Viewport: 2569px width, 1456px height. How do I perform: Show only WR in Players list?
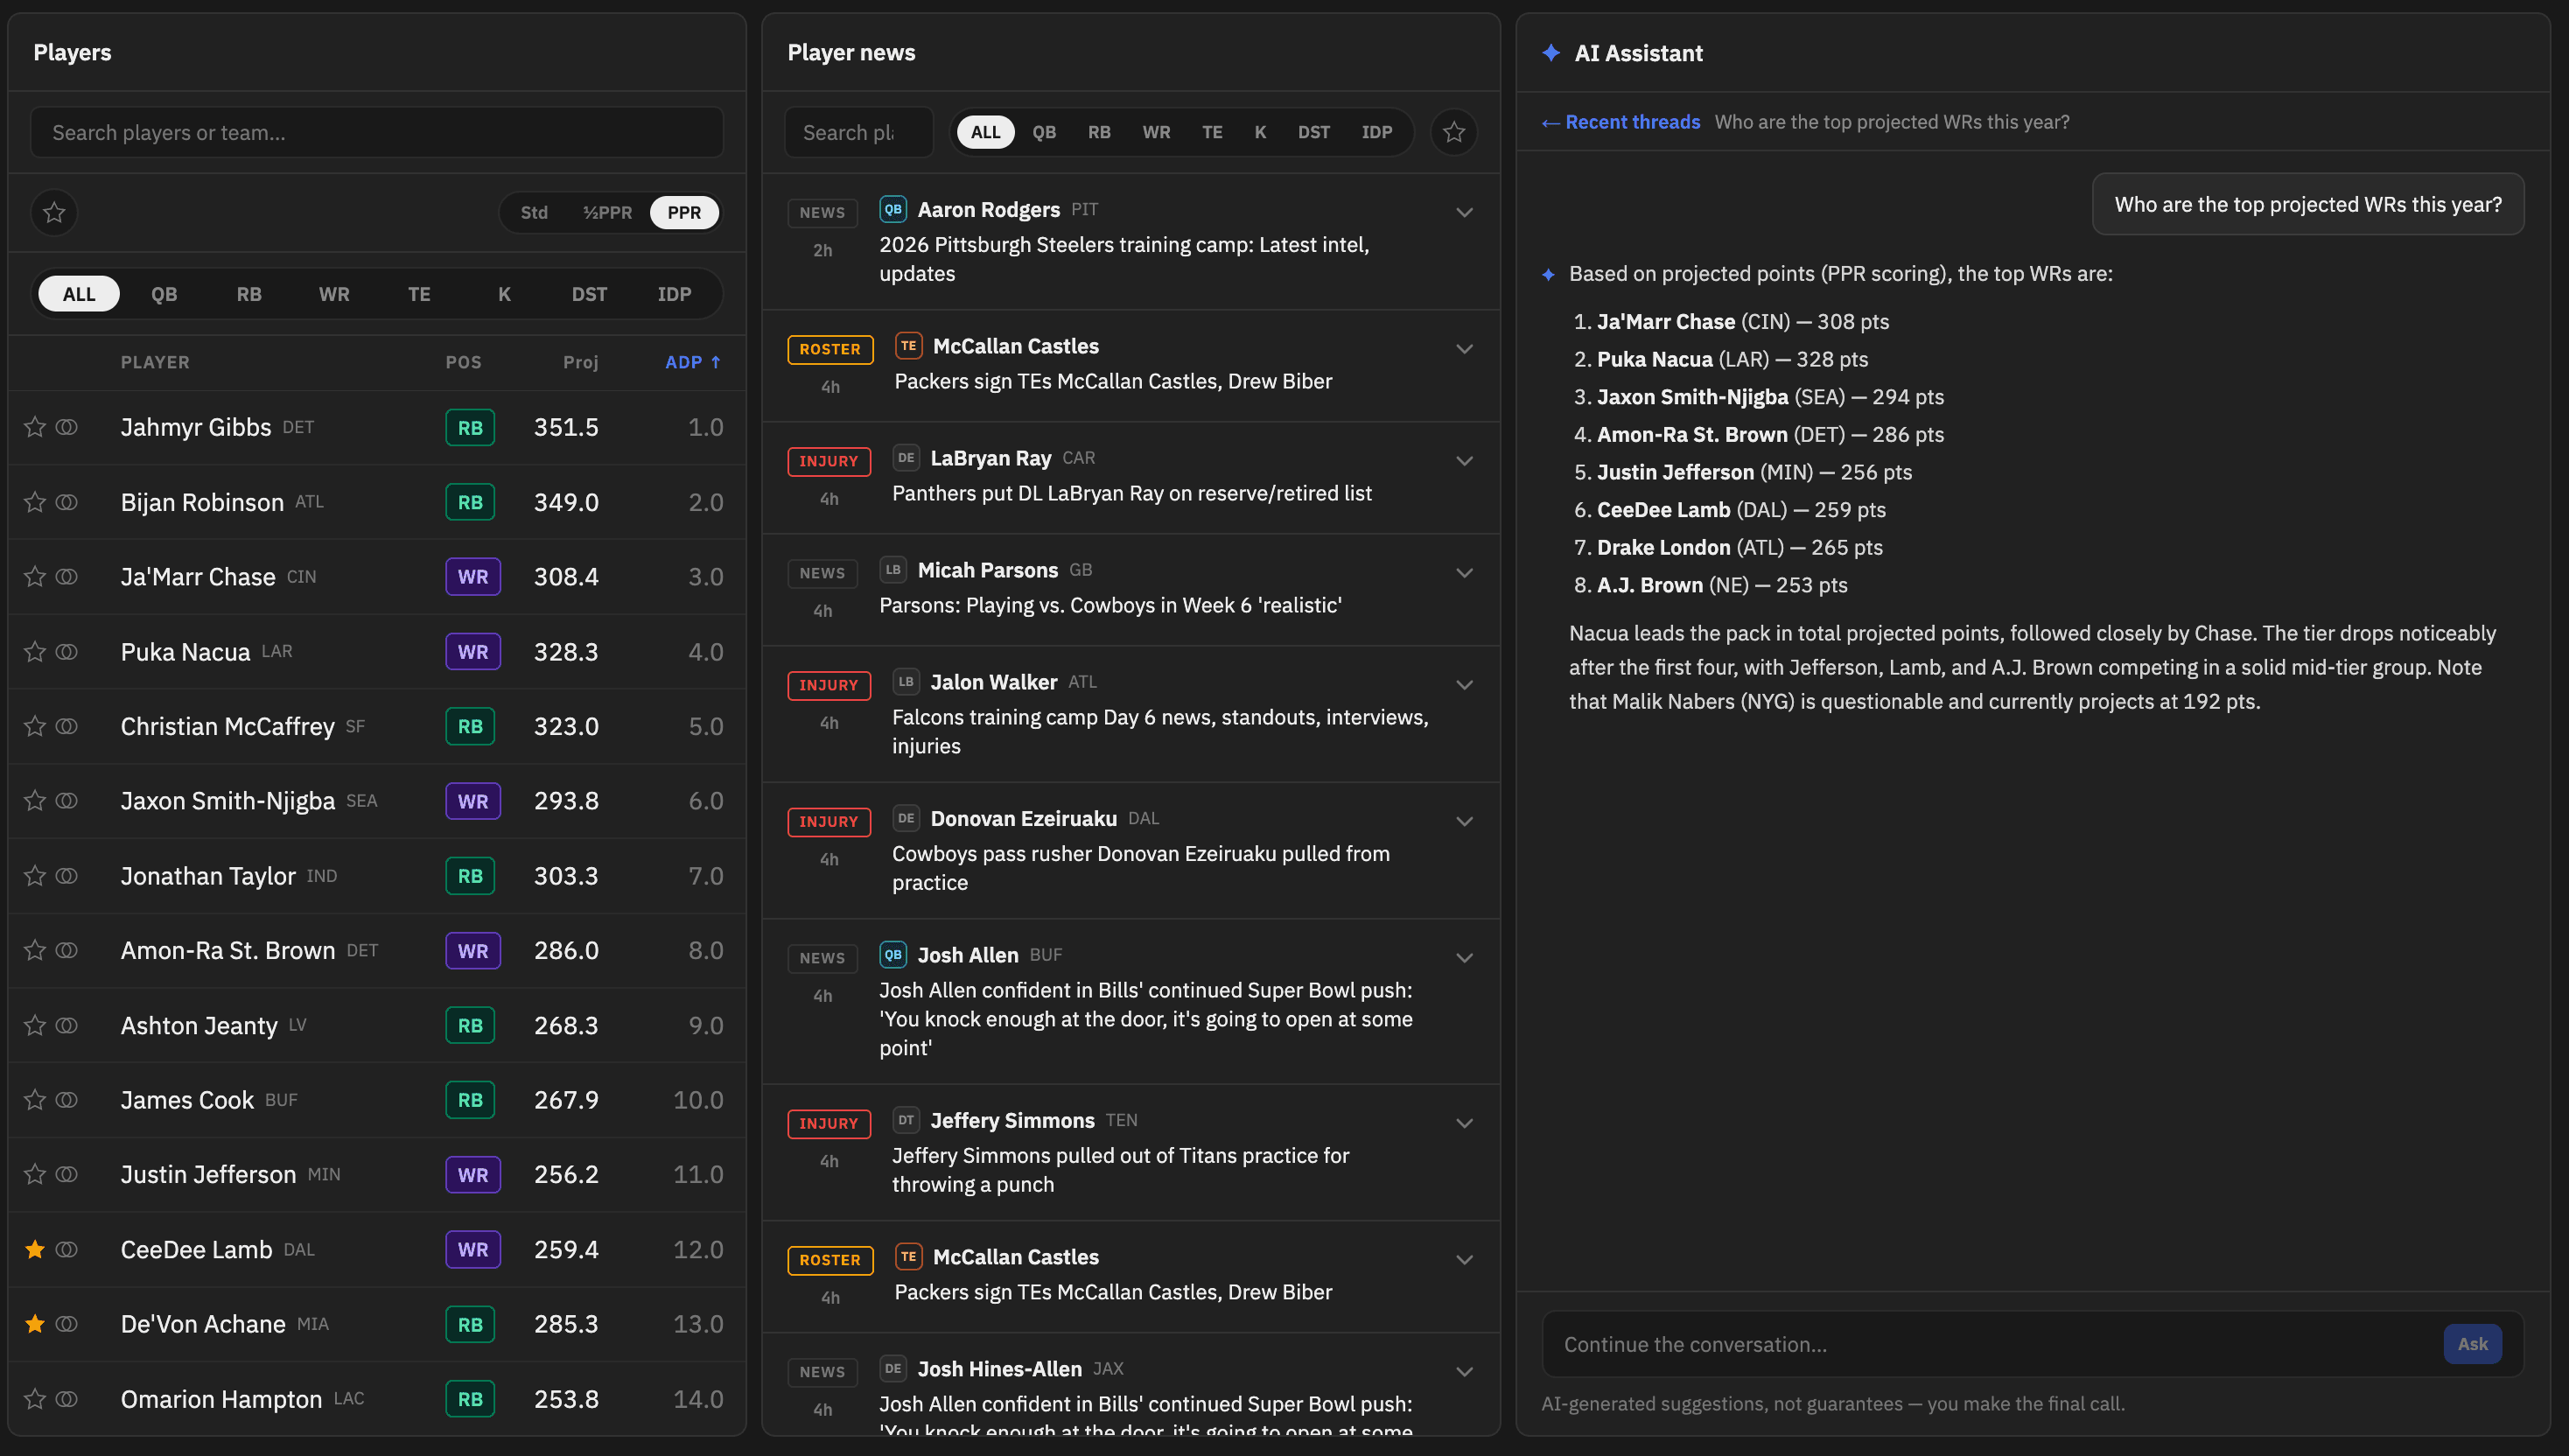click(x=334, y=294)
